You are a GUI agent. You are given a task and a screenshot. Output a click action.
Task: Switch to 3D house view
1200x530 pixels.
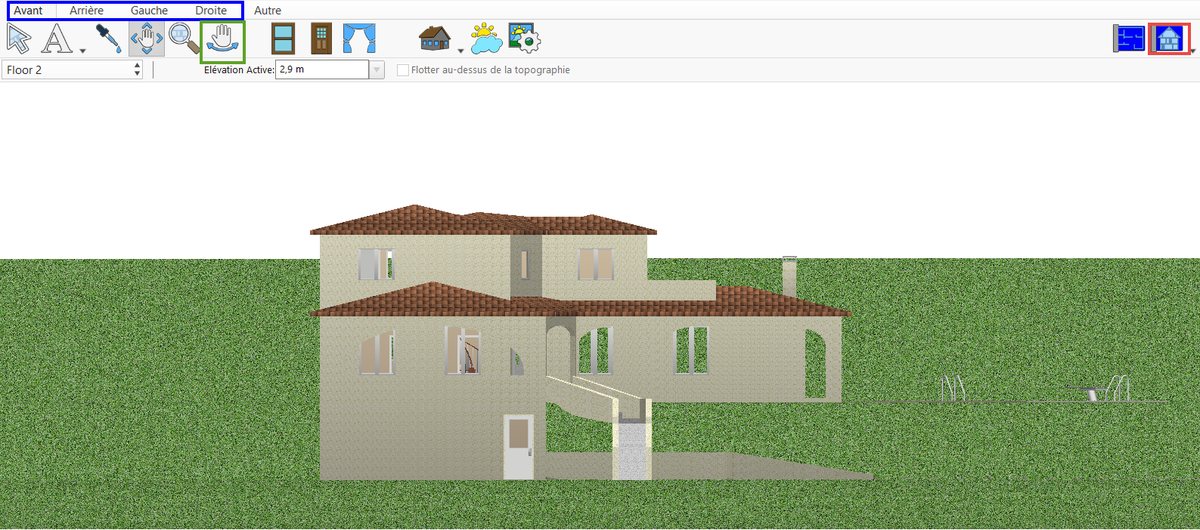(x=1168, y=39)
